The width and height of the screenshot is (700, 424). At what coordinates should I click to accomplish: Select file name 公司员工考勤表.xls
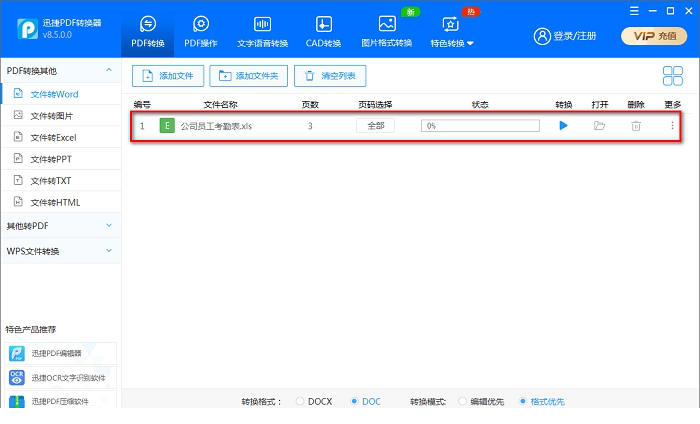coord(216,126)
